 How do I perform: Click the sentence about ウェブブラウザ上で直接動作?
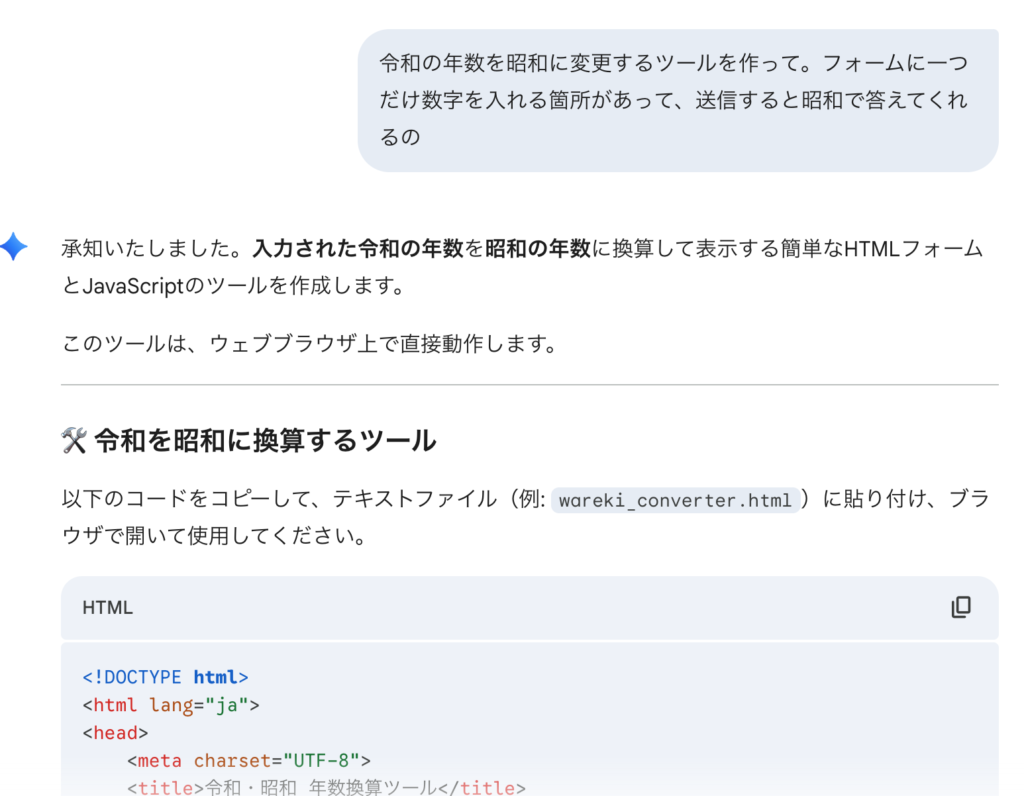pyautogui.click(x=308, y=344)
